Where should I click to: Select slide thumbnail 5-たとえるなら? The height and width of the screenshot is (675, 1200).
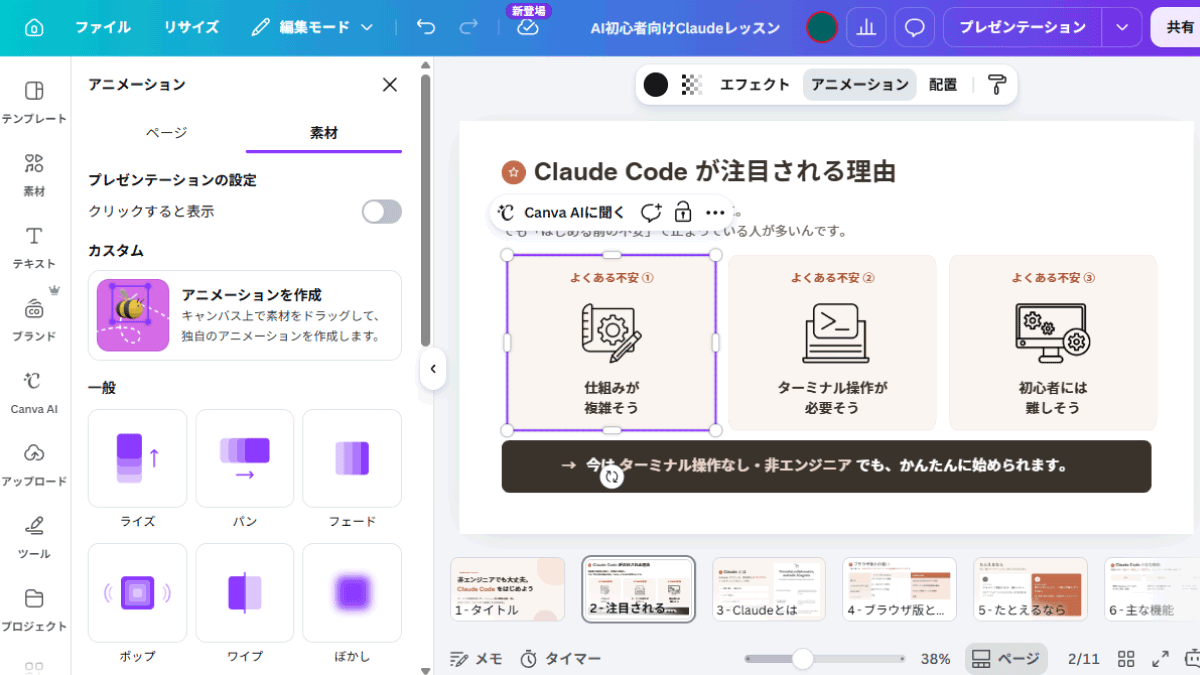[x=1031, y=589]
